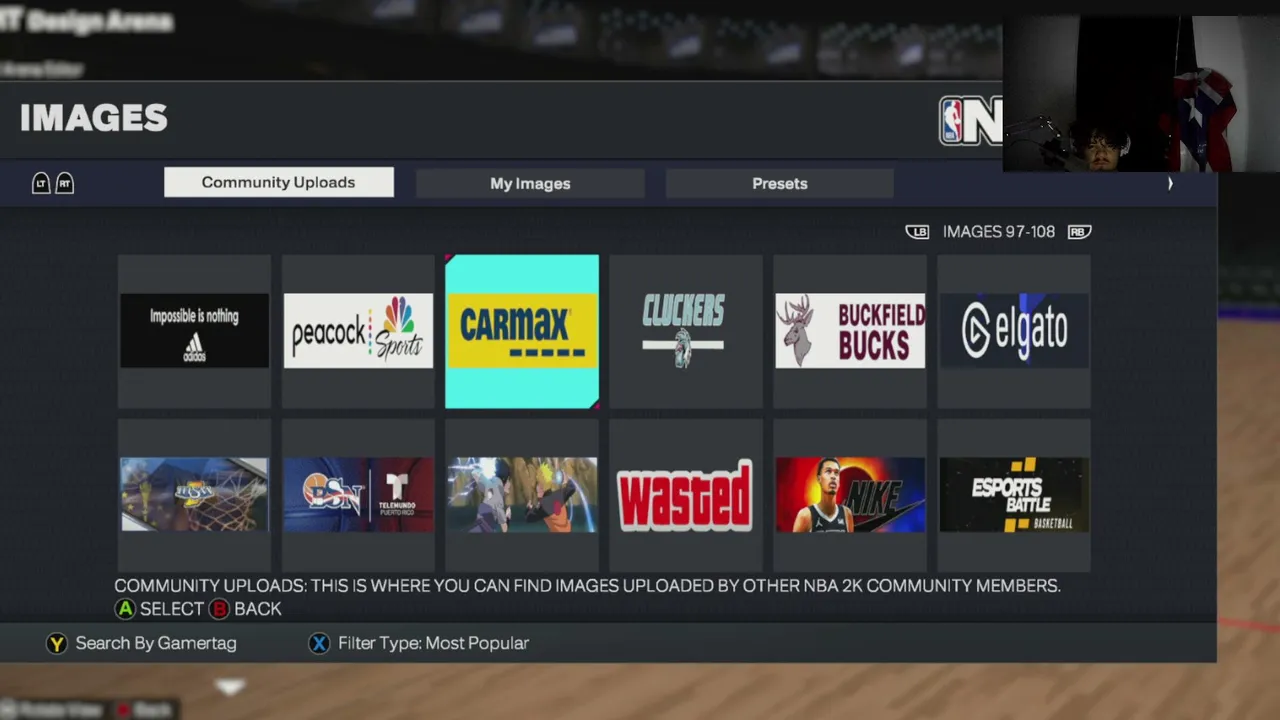Image resolution: width=1280 pixels, height=720 pixels.
Task: Change Filter Type: Most Popular
Action: point(433,643)
